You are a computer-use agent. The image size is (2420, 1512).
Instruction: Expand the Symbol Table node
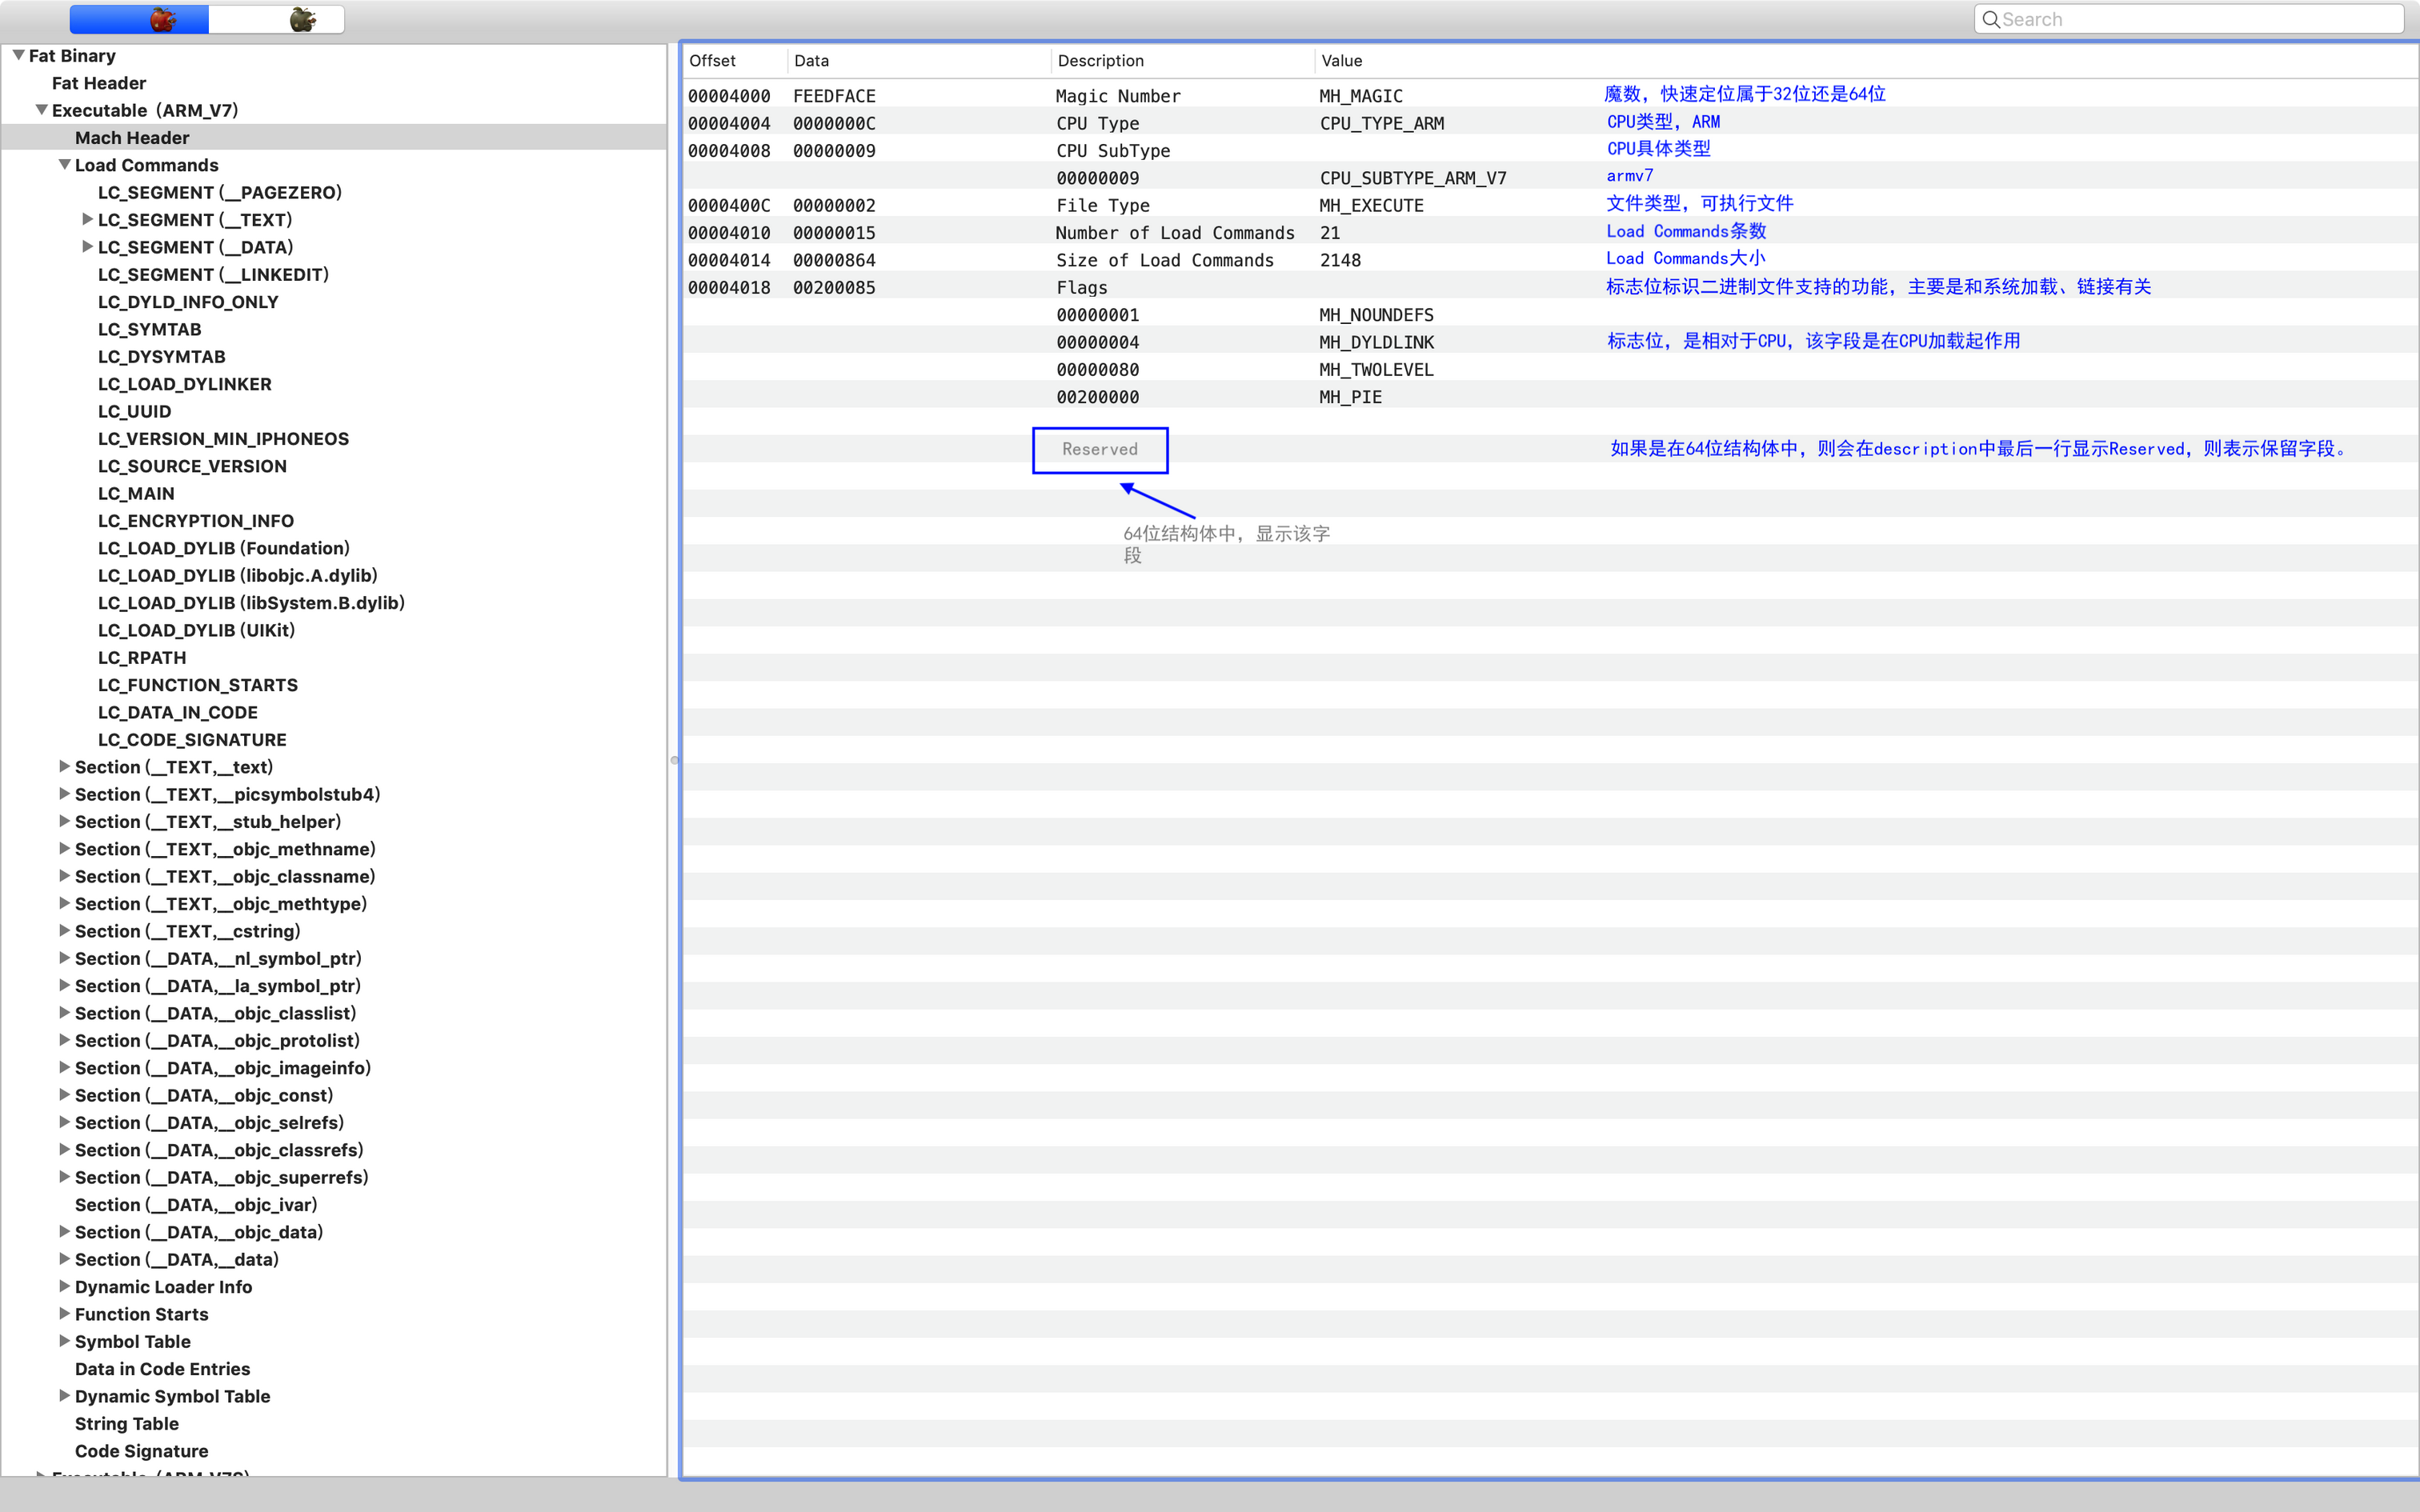(64, 1341)
